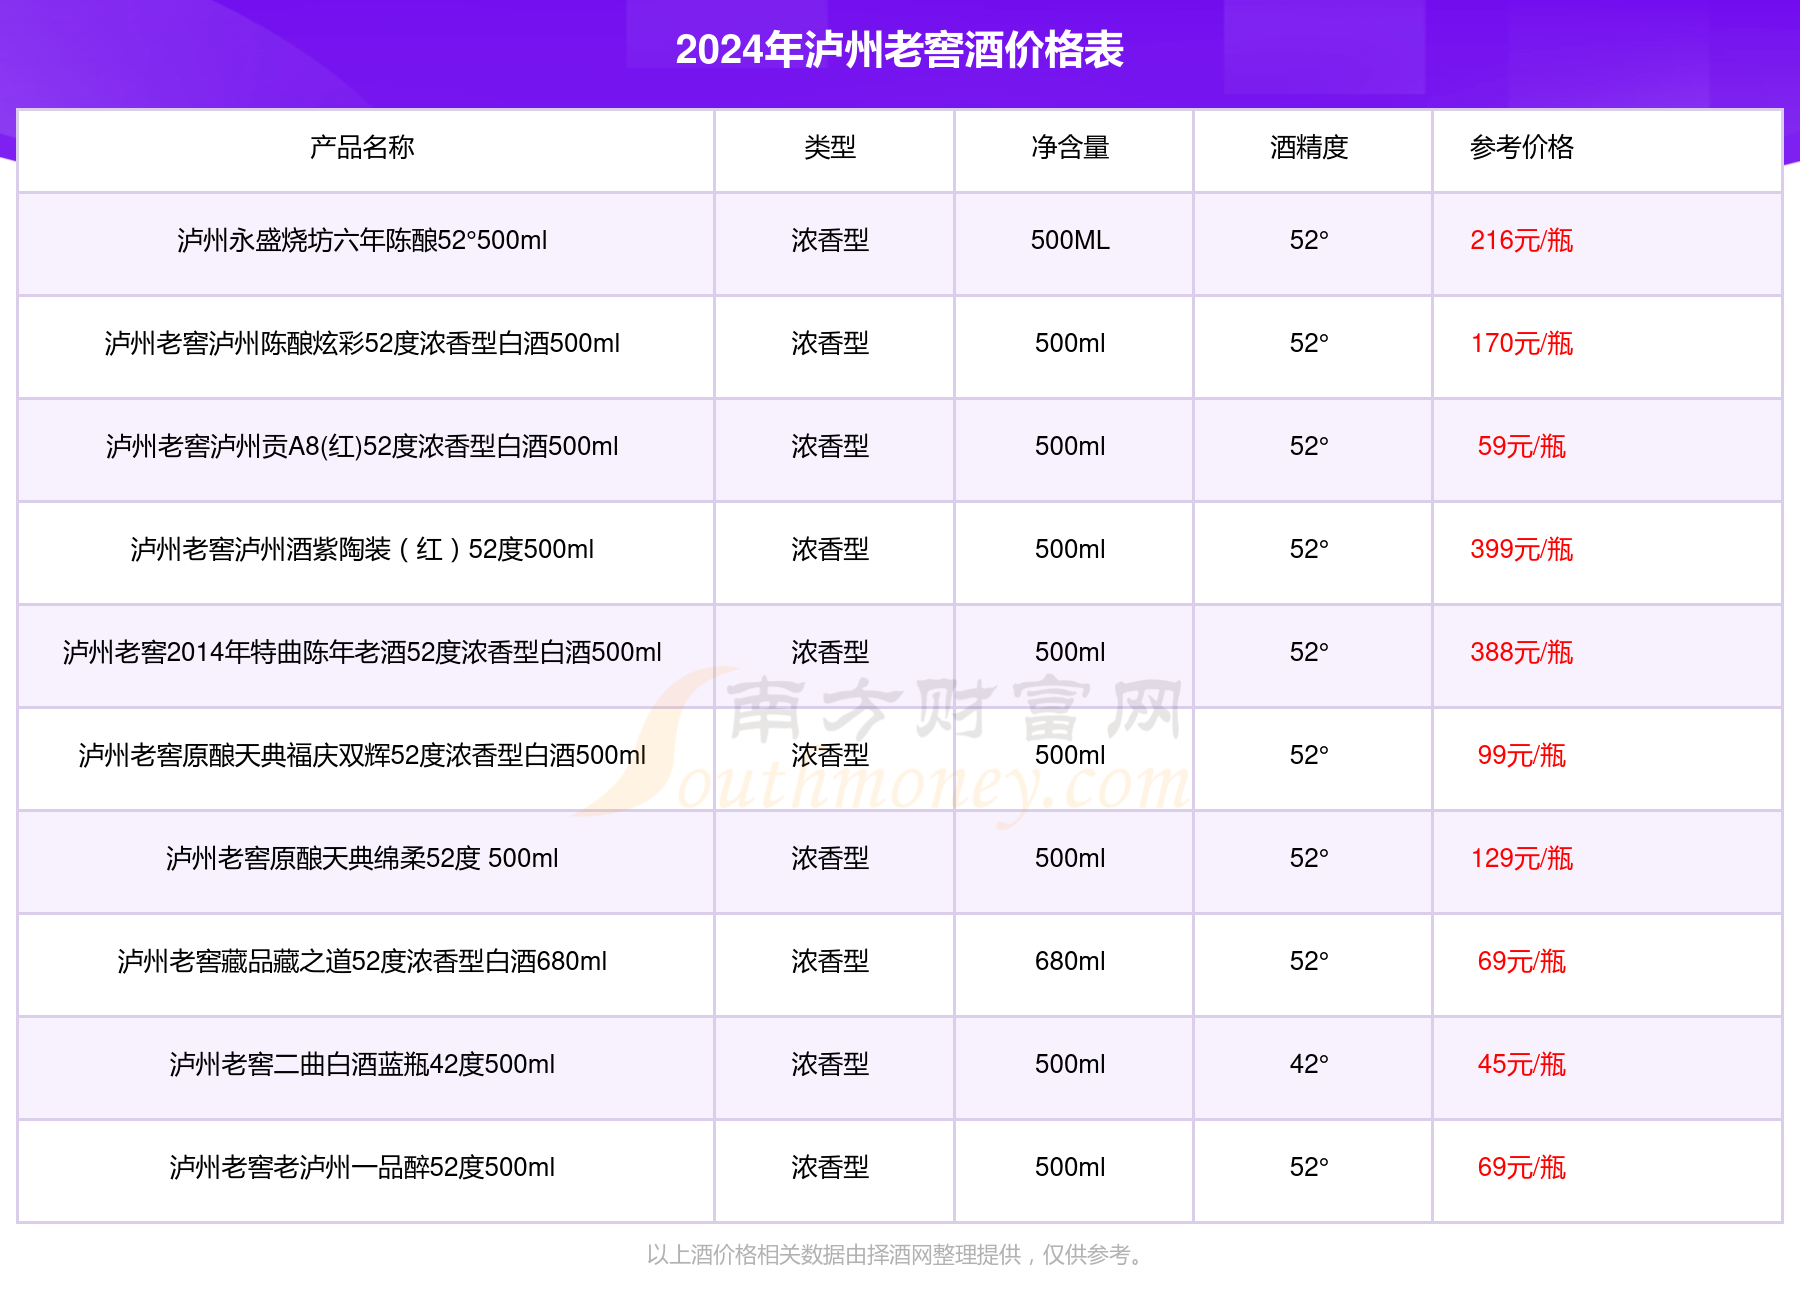Image resolution: width=1800 pixels, height=1300 pixels.
Task: Click the 500ML net content value
Action: pos(1070,240)
